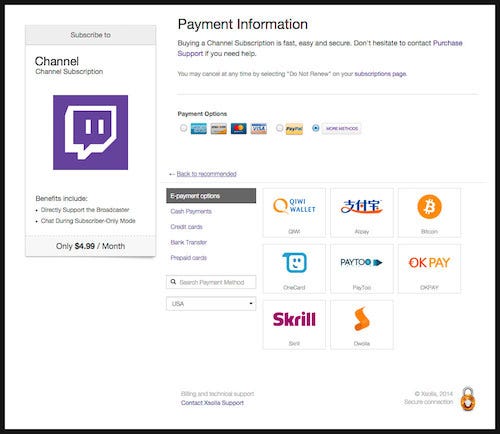Switch to Cash Payments category
Image resolution: width=500 pixels, height=434 pixels.
191,211
